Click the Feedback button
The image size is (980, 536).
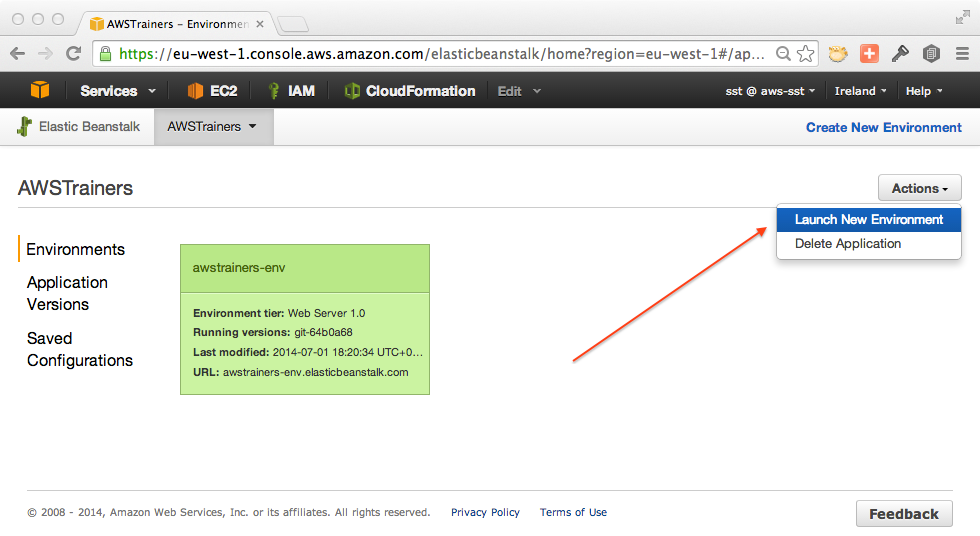point(904,514)
